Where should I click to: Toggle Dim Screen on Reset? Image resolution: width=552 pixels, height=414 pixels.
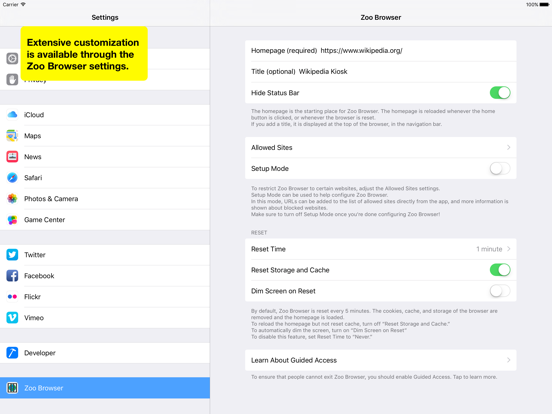point(500,291)
